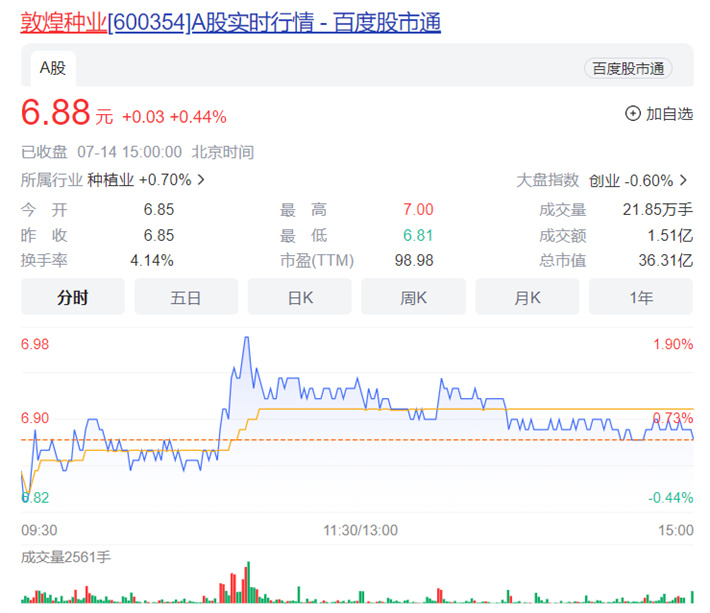Expand the 创业 index chevron
Image resolution: width=710 pixels, height=613 pixels.
(684, 181)
